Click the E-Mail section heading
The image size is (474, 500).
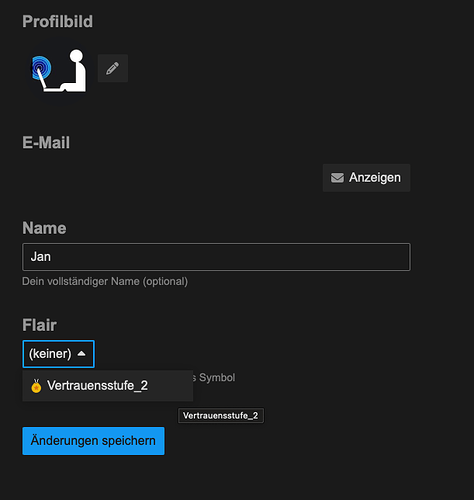point(46,143)
